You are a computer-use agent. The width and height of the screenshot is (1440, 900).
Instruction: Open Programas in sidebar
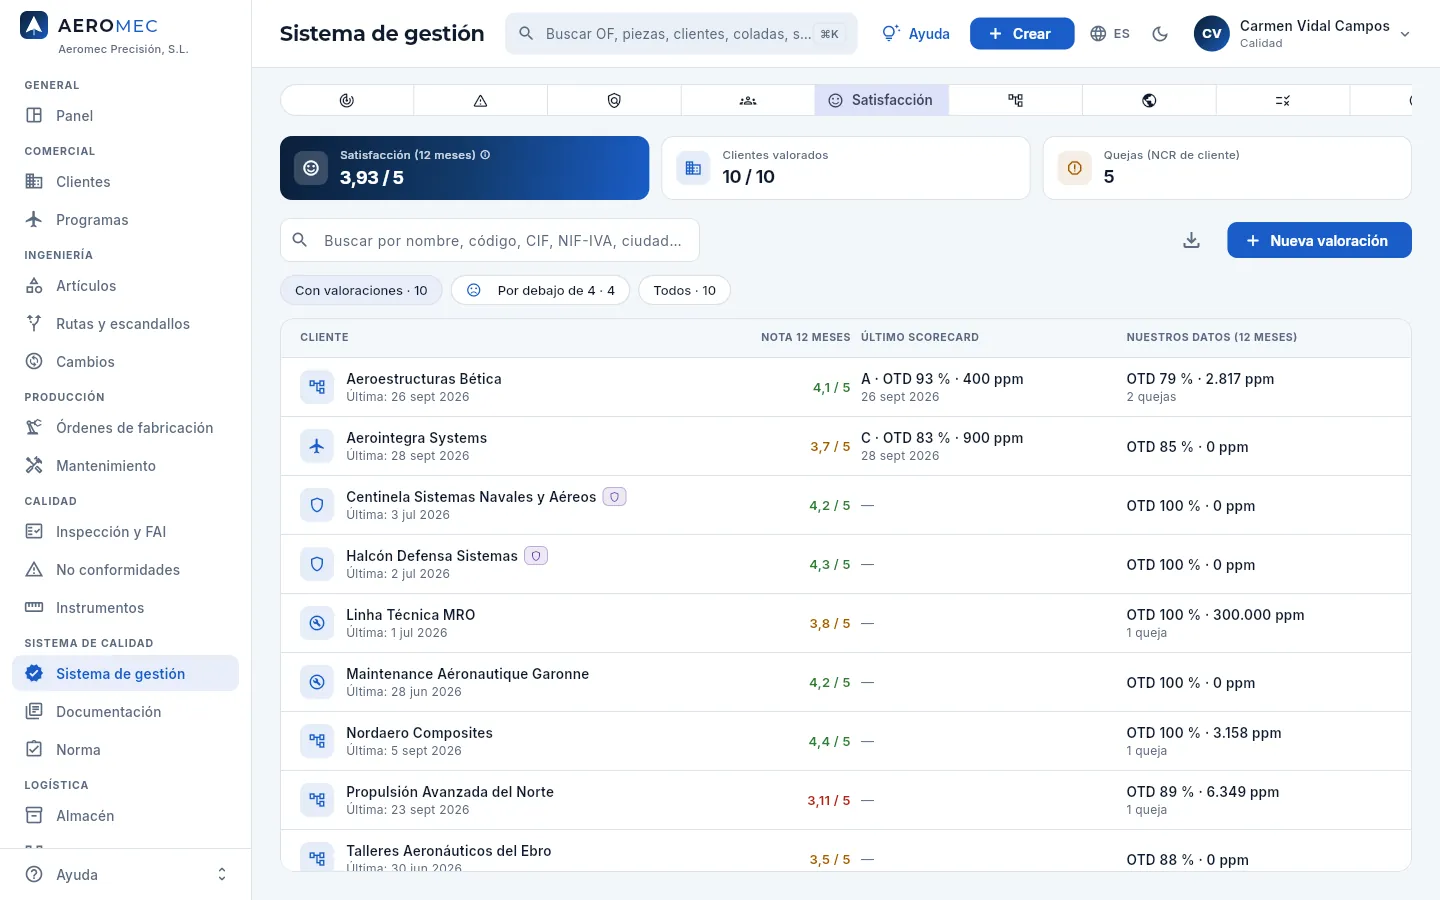click(x=125, y=220)
